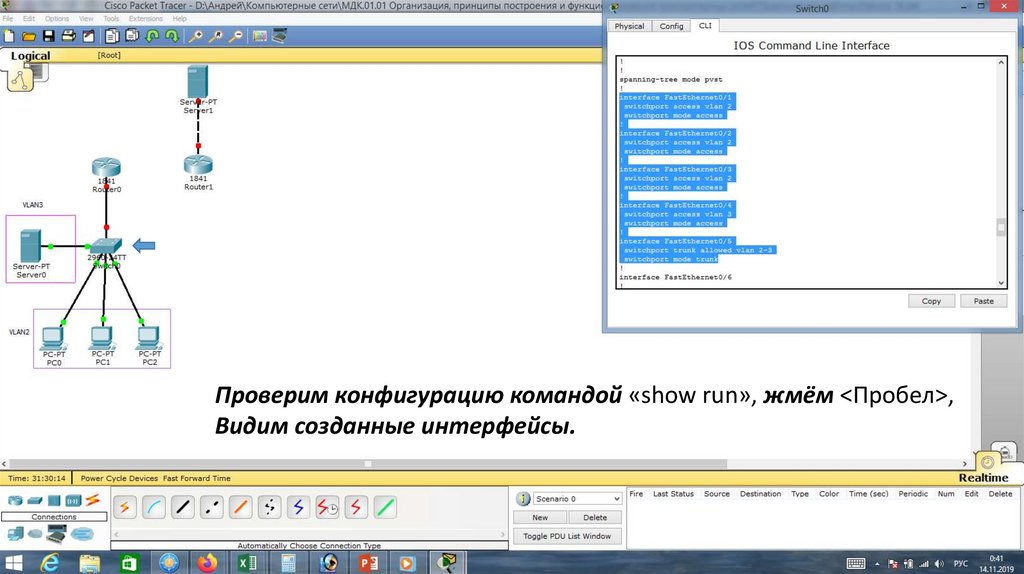Select the Custom Made Devices category
Screen dimensions: 1024x574
point(56,534)
